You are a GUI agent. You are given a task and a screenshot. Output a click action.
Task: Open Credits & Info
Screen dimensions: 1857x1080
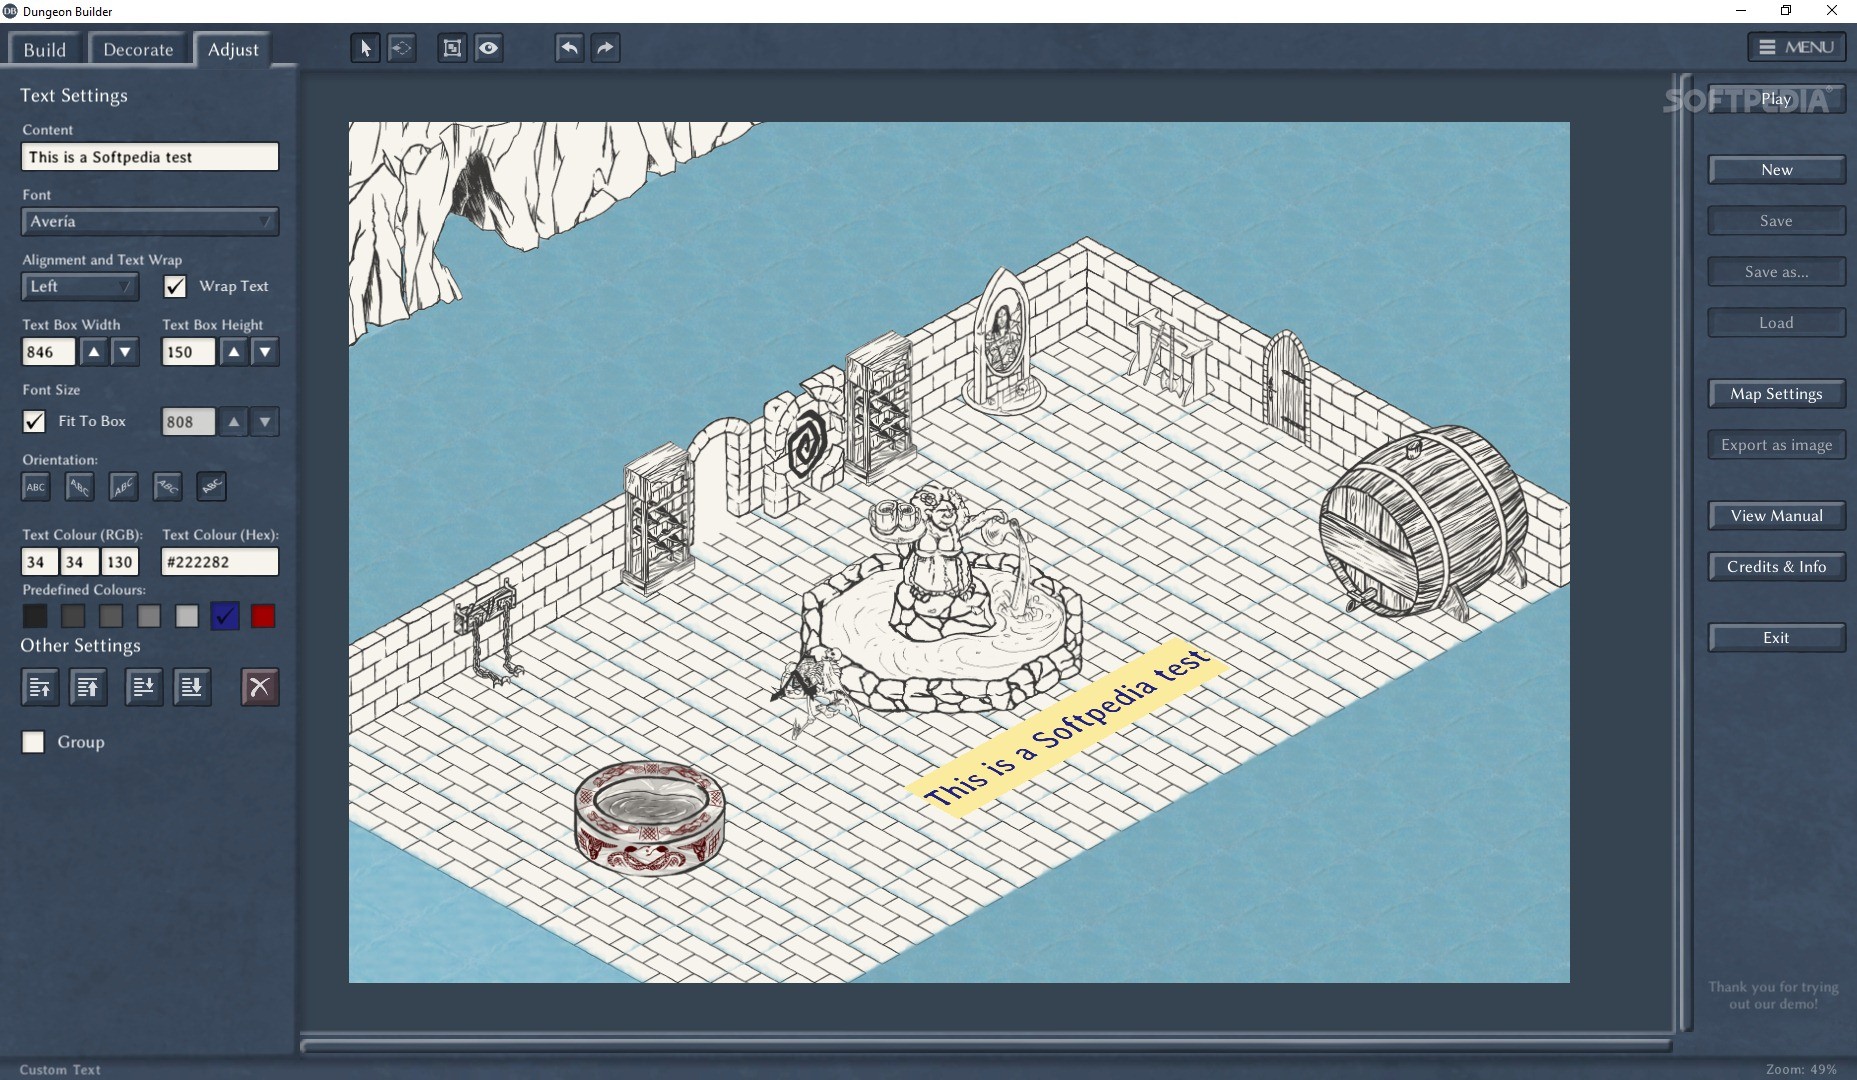[1776, 567]
